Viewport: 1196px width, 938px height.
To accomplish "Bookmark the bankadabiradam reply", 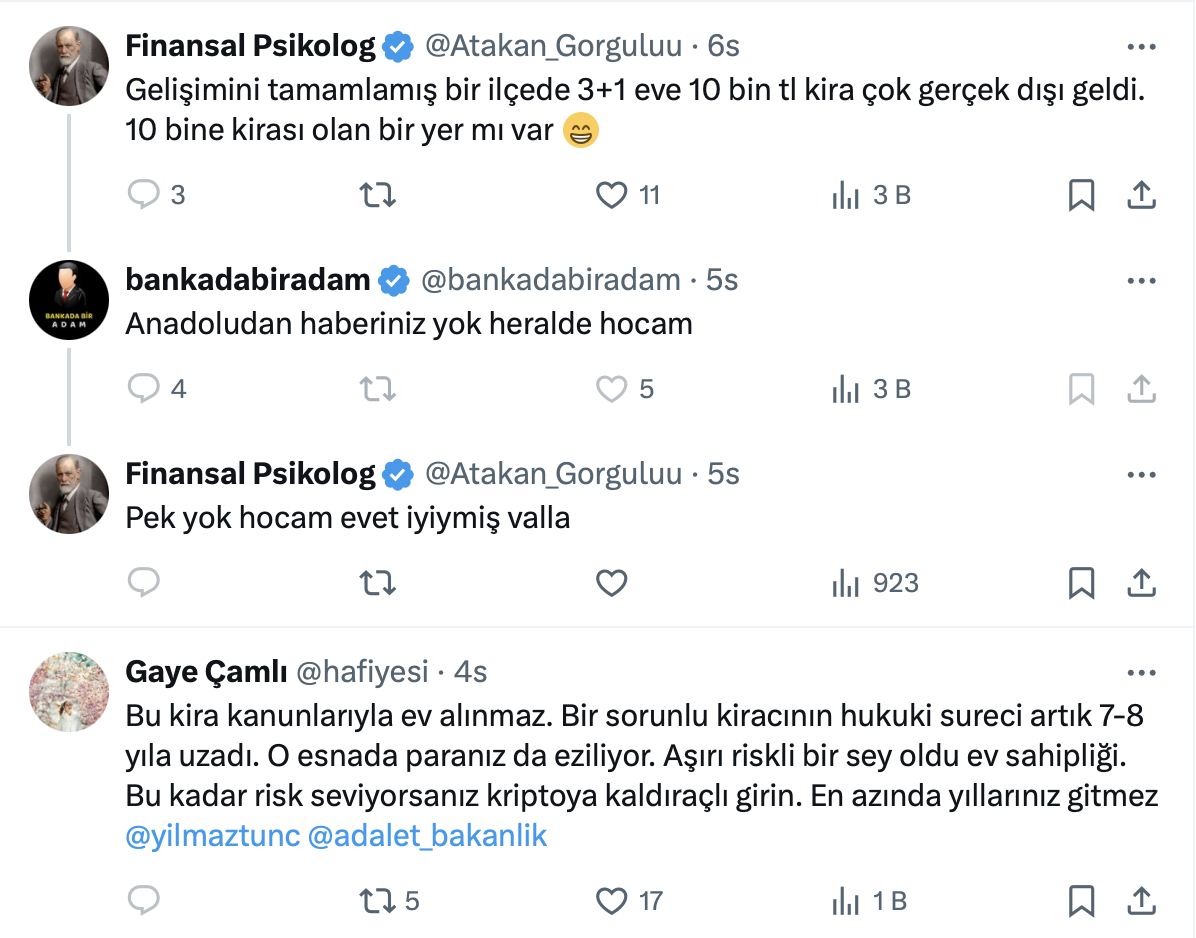I will (x=1081, y=388).
